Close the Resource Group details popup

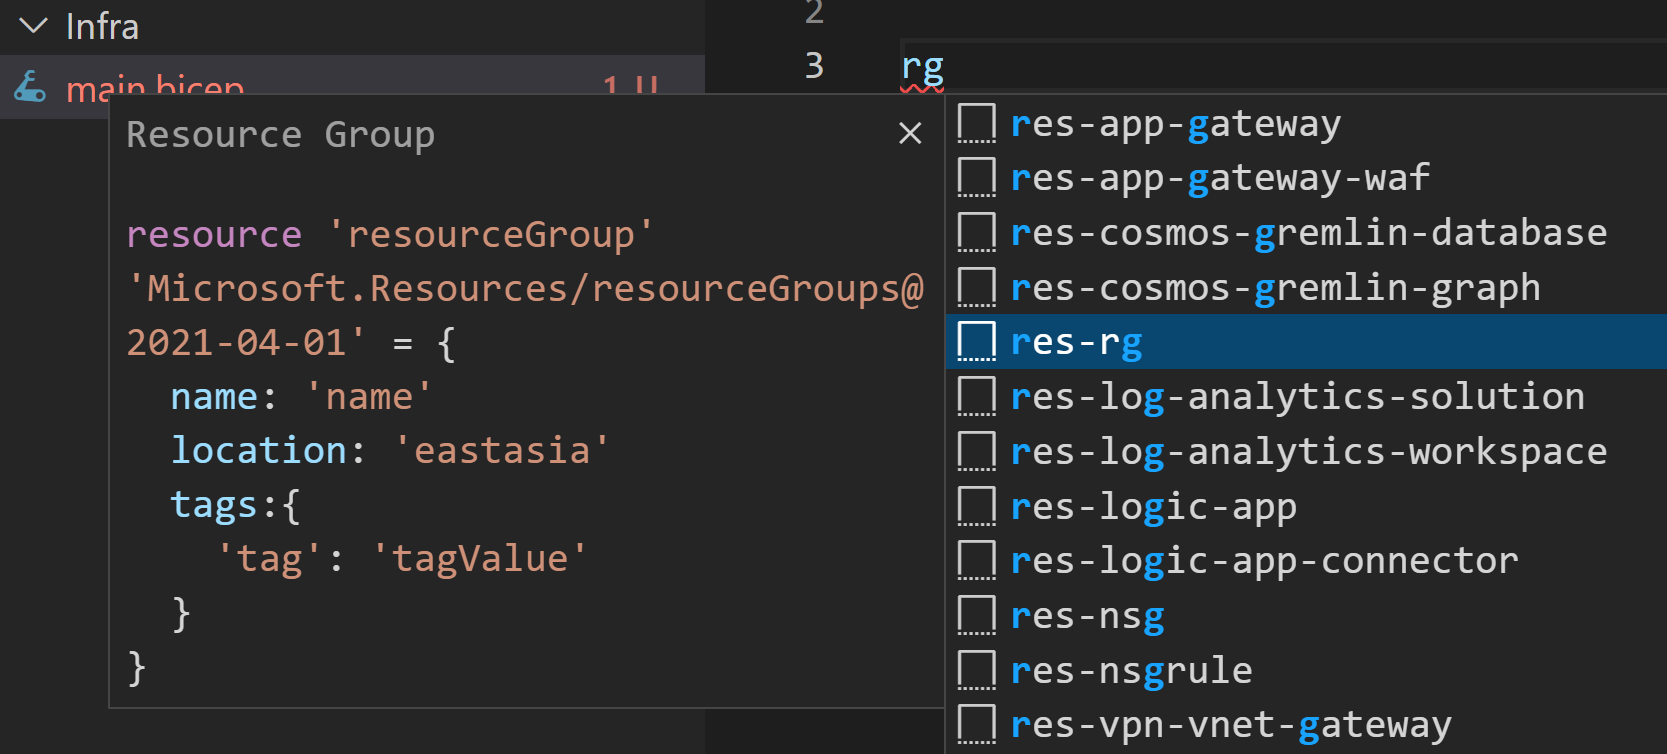pos(910,133)
